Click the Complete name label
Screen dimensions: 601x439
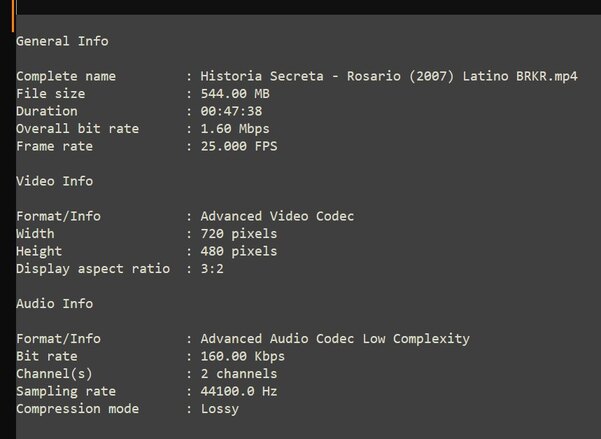(x=66, y=76)
